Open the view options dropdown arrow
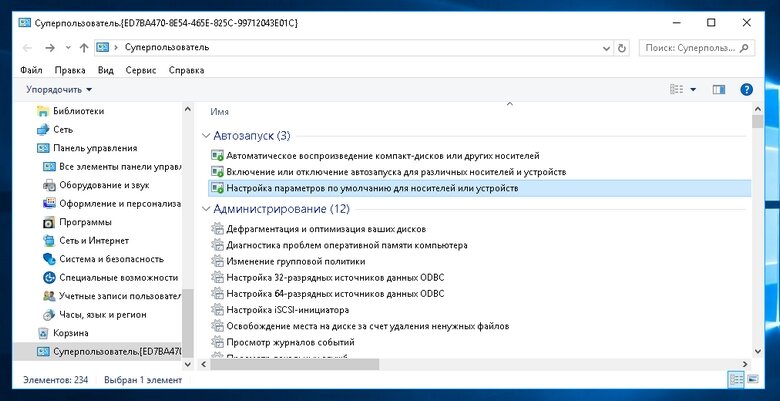780x401 pixels. pyautogui.click(x=693, y=90)
